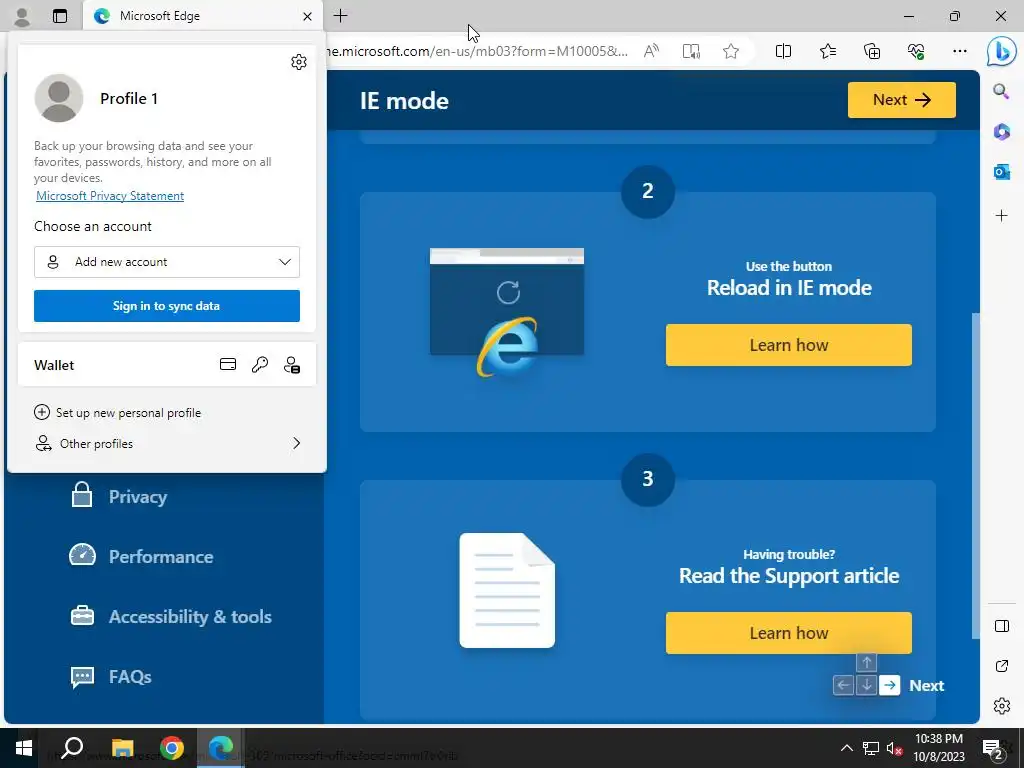This screenshot has height=768, width=1024.
Task: Open the tab actions menu icon
Action: (x=60, y=16)
